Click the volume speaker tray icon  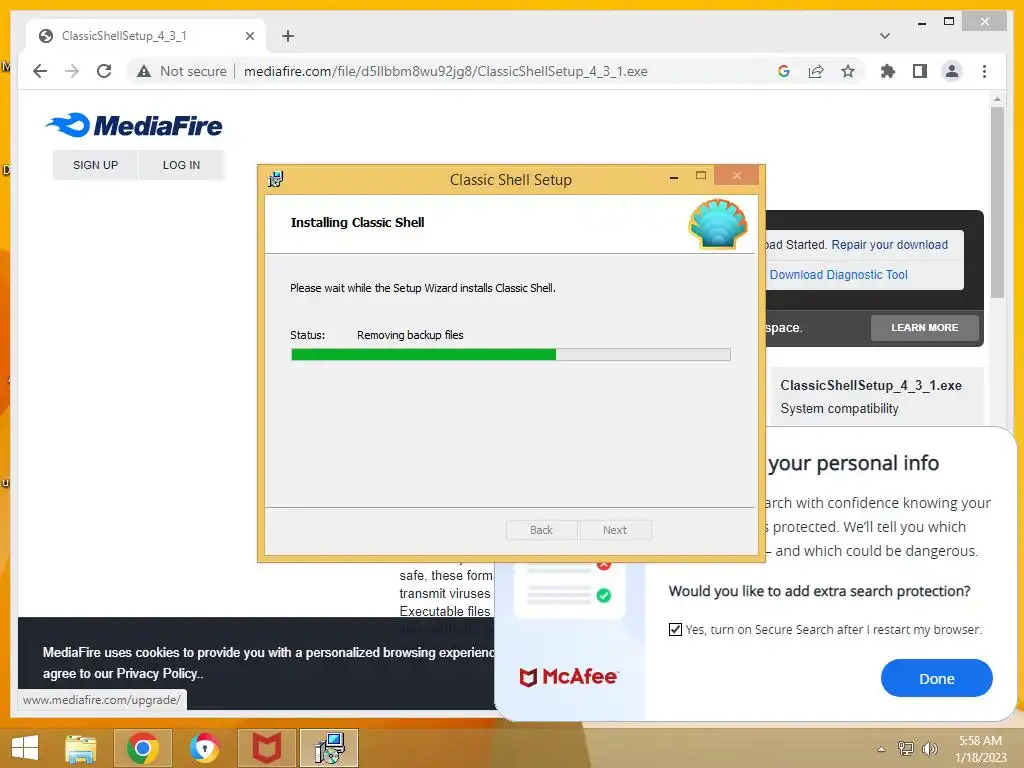[x=929, y=748]
